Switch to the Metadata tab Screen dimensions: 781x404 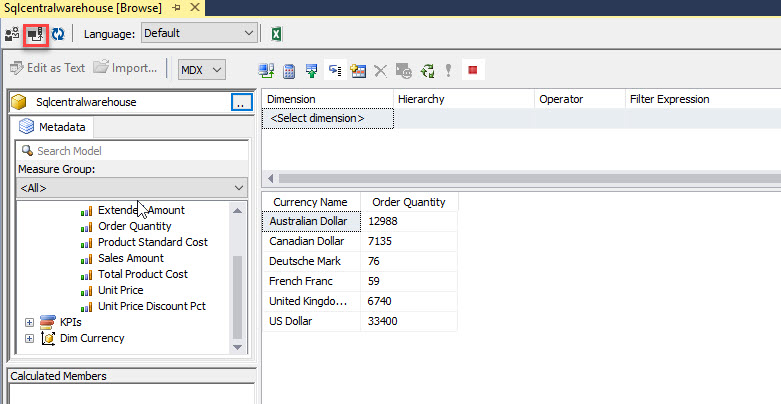pyautogui.click(x=52, y=127)
